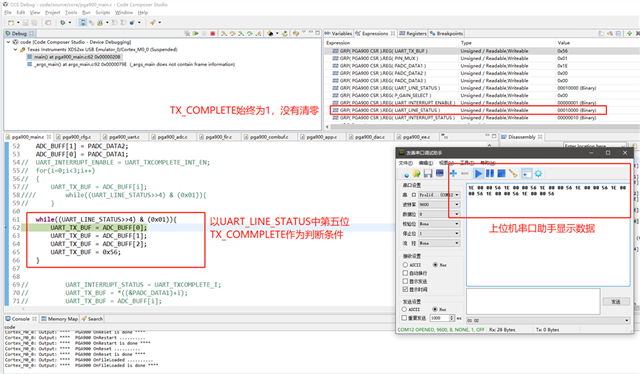Click the Save icon in CCS toolbar

point(26,22)
